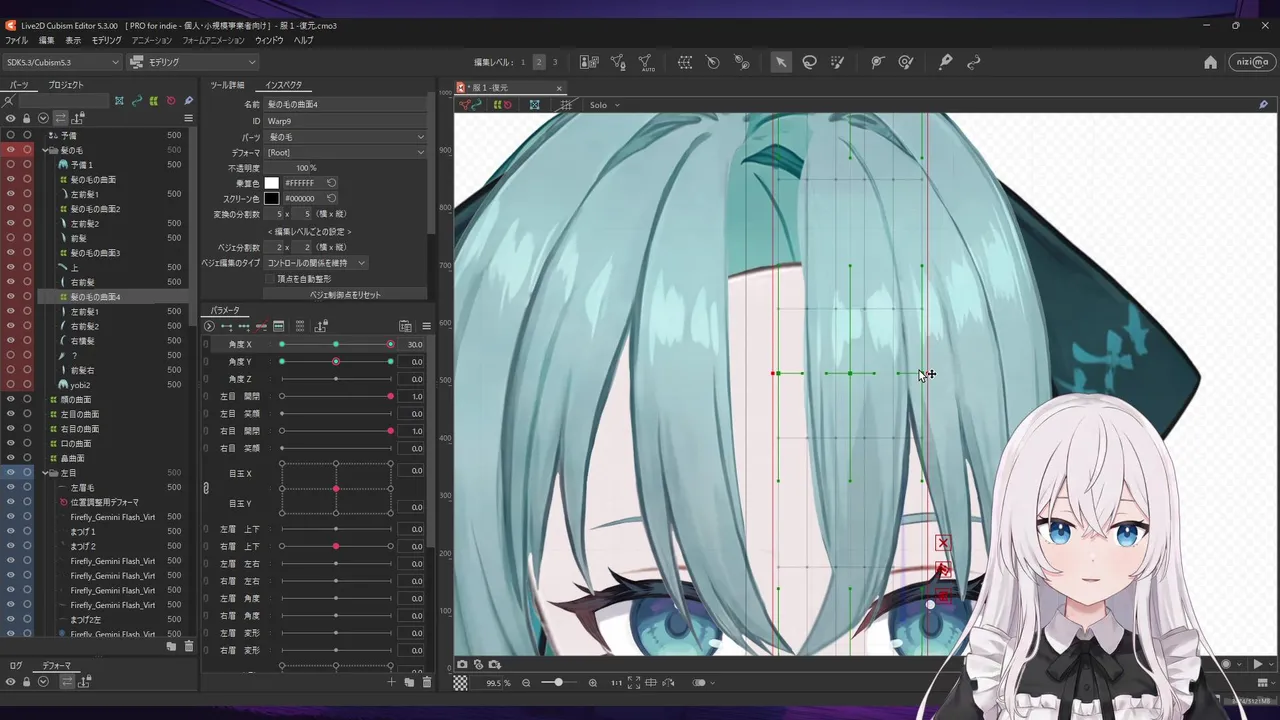Select the Deformation path tool

(x=973, y=62)
